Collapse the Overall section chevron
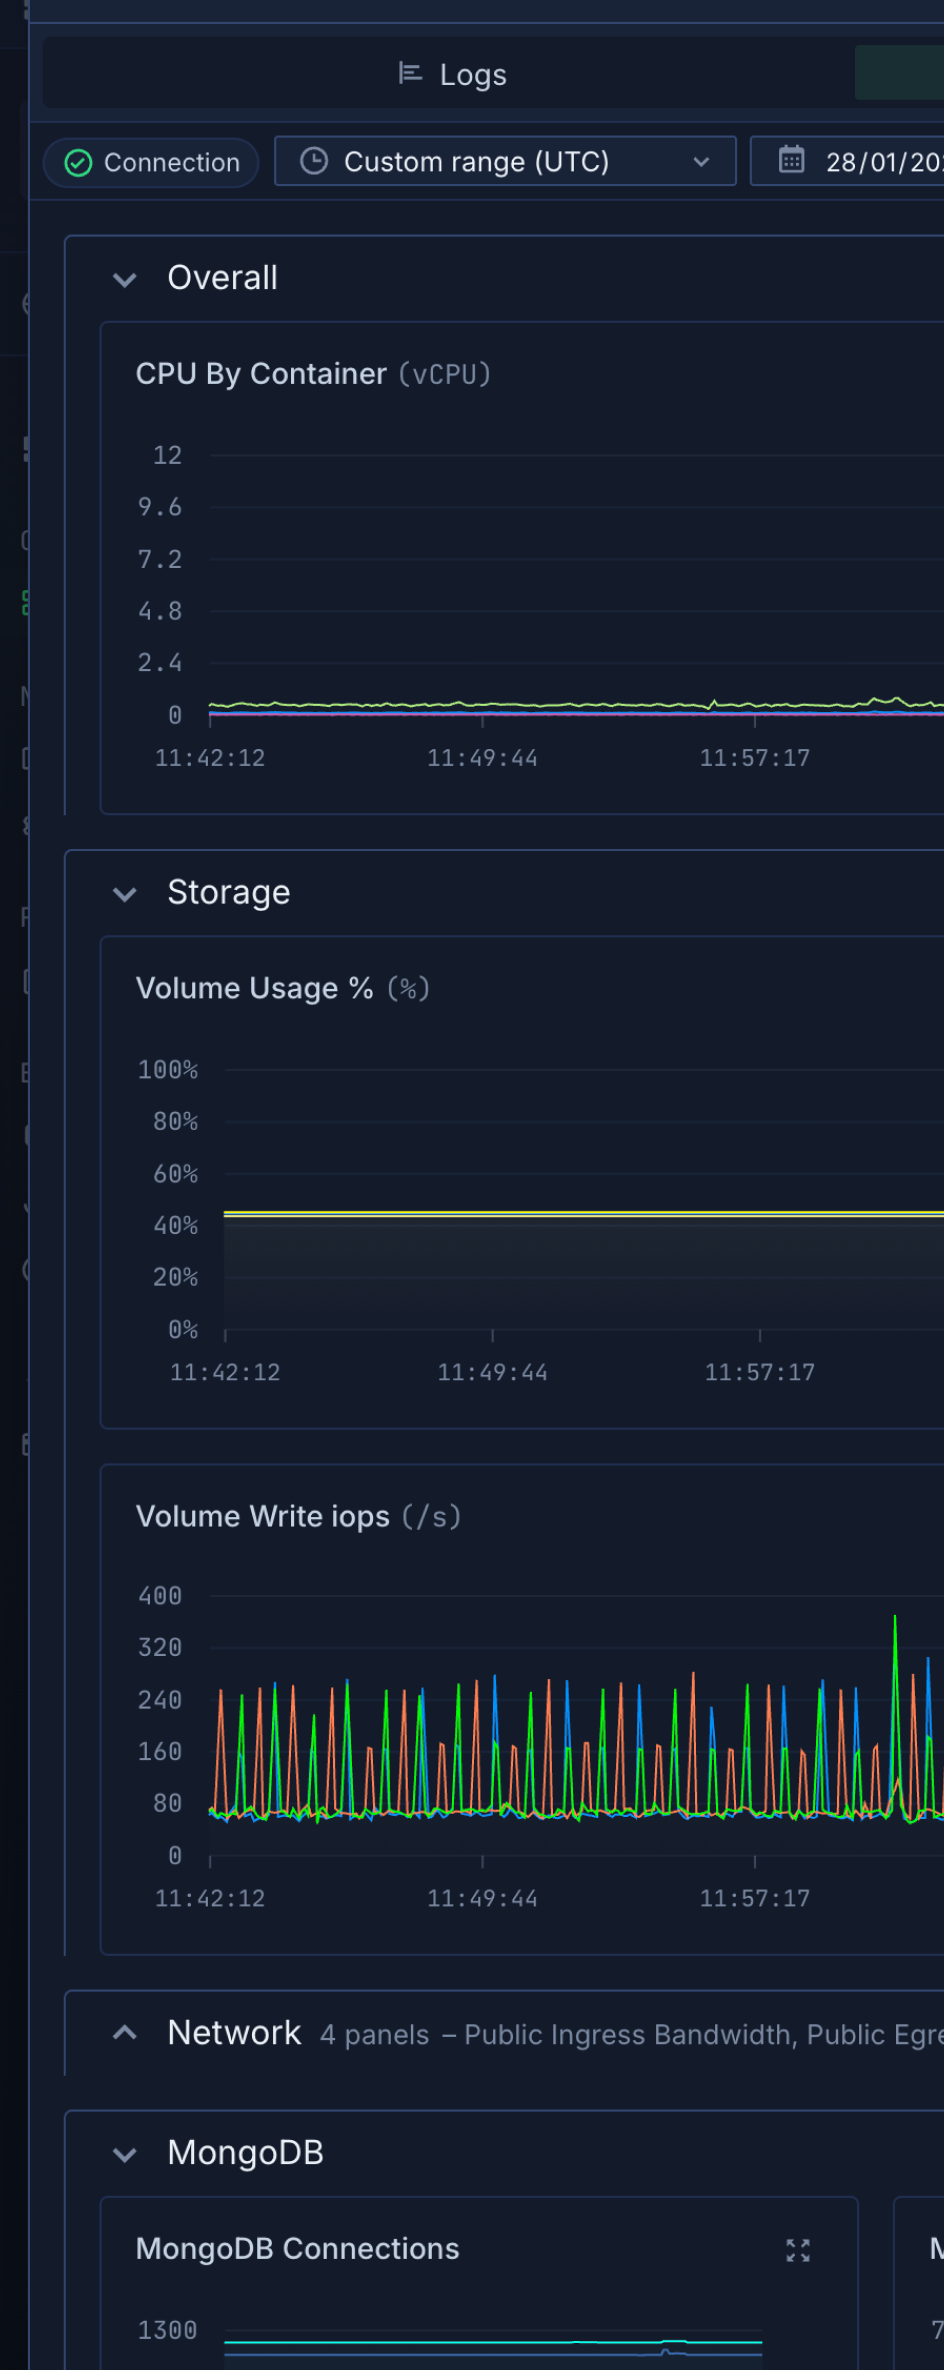 point(125,279)
